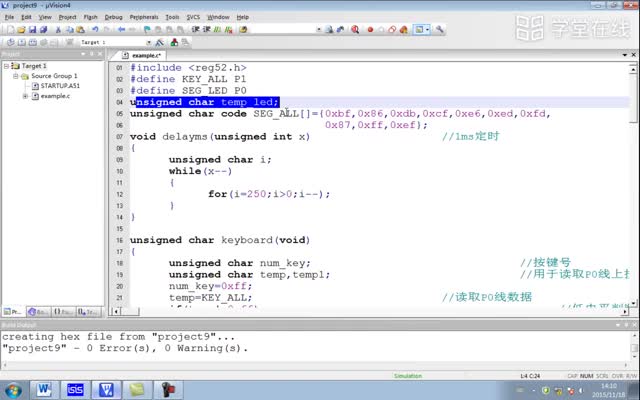Open the SVCS menu
Image resolution: width=640 pixels, height=400 pixels.
point(193,17)
